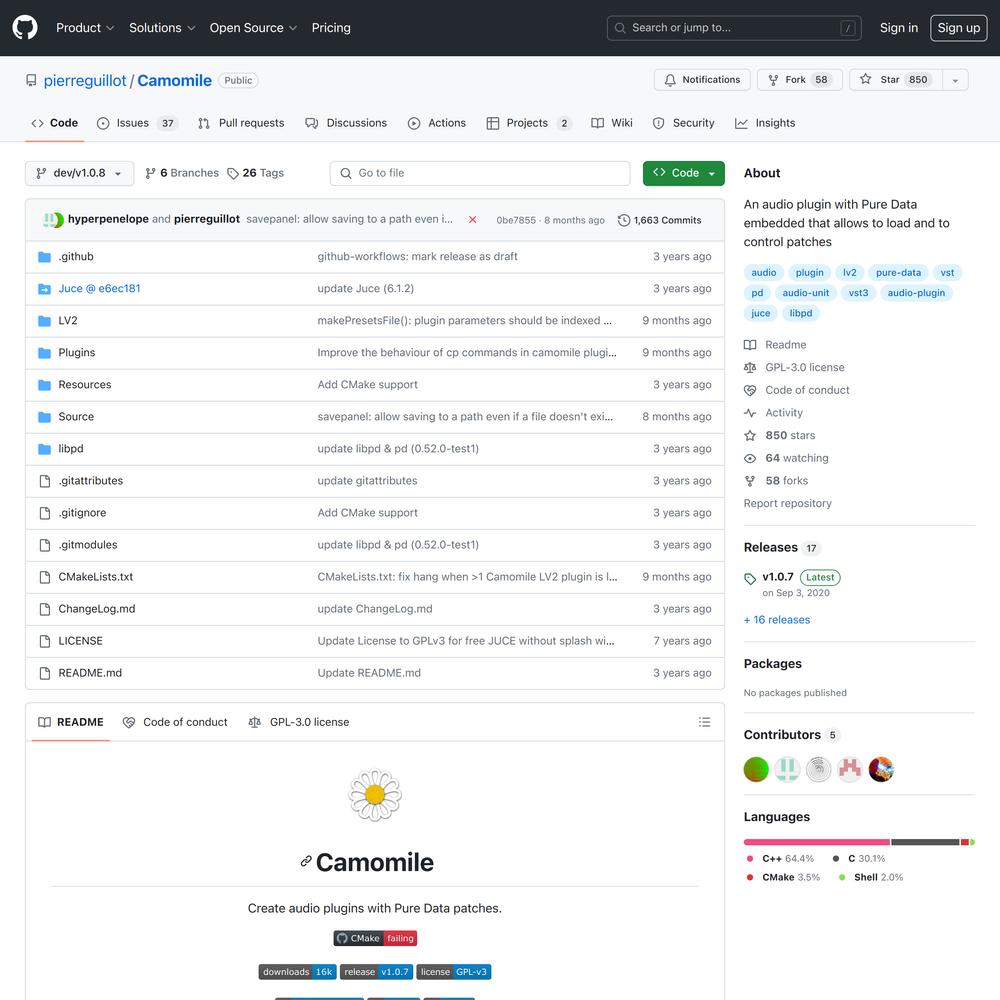Open the dev/v1.0.8 branch selector
This screenshot has height=1000, width=1000.
(80, 173)
